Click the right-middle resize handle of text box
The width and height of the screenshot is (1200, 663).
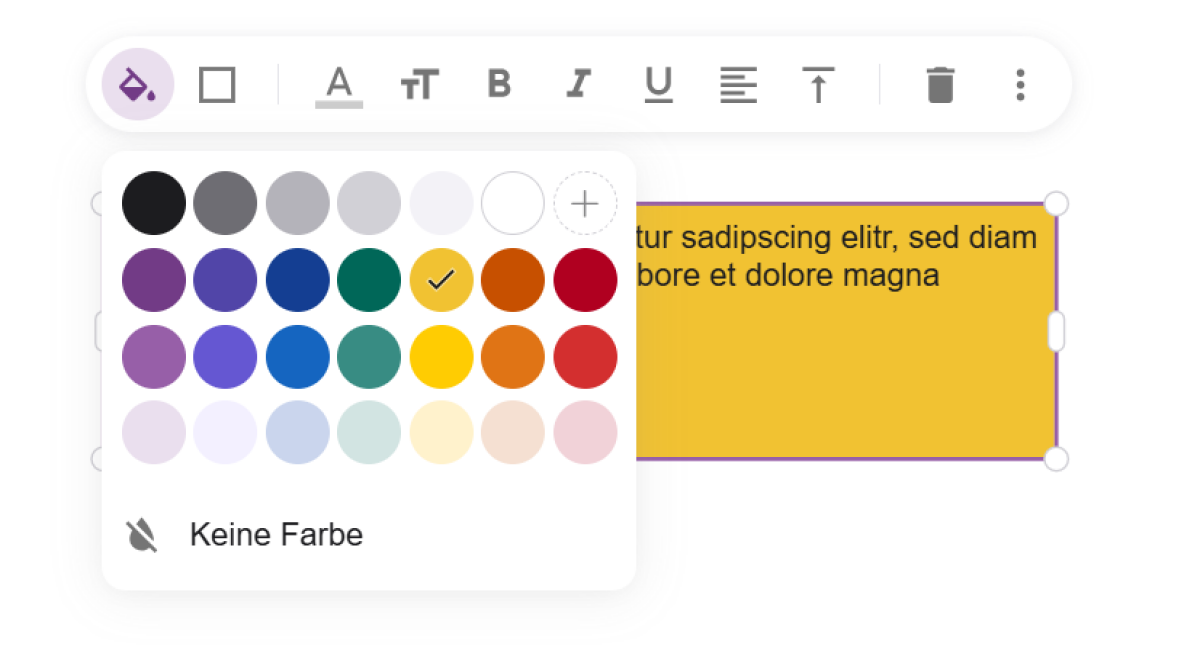click(1056, 332)
